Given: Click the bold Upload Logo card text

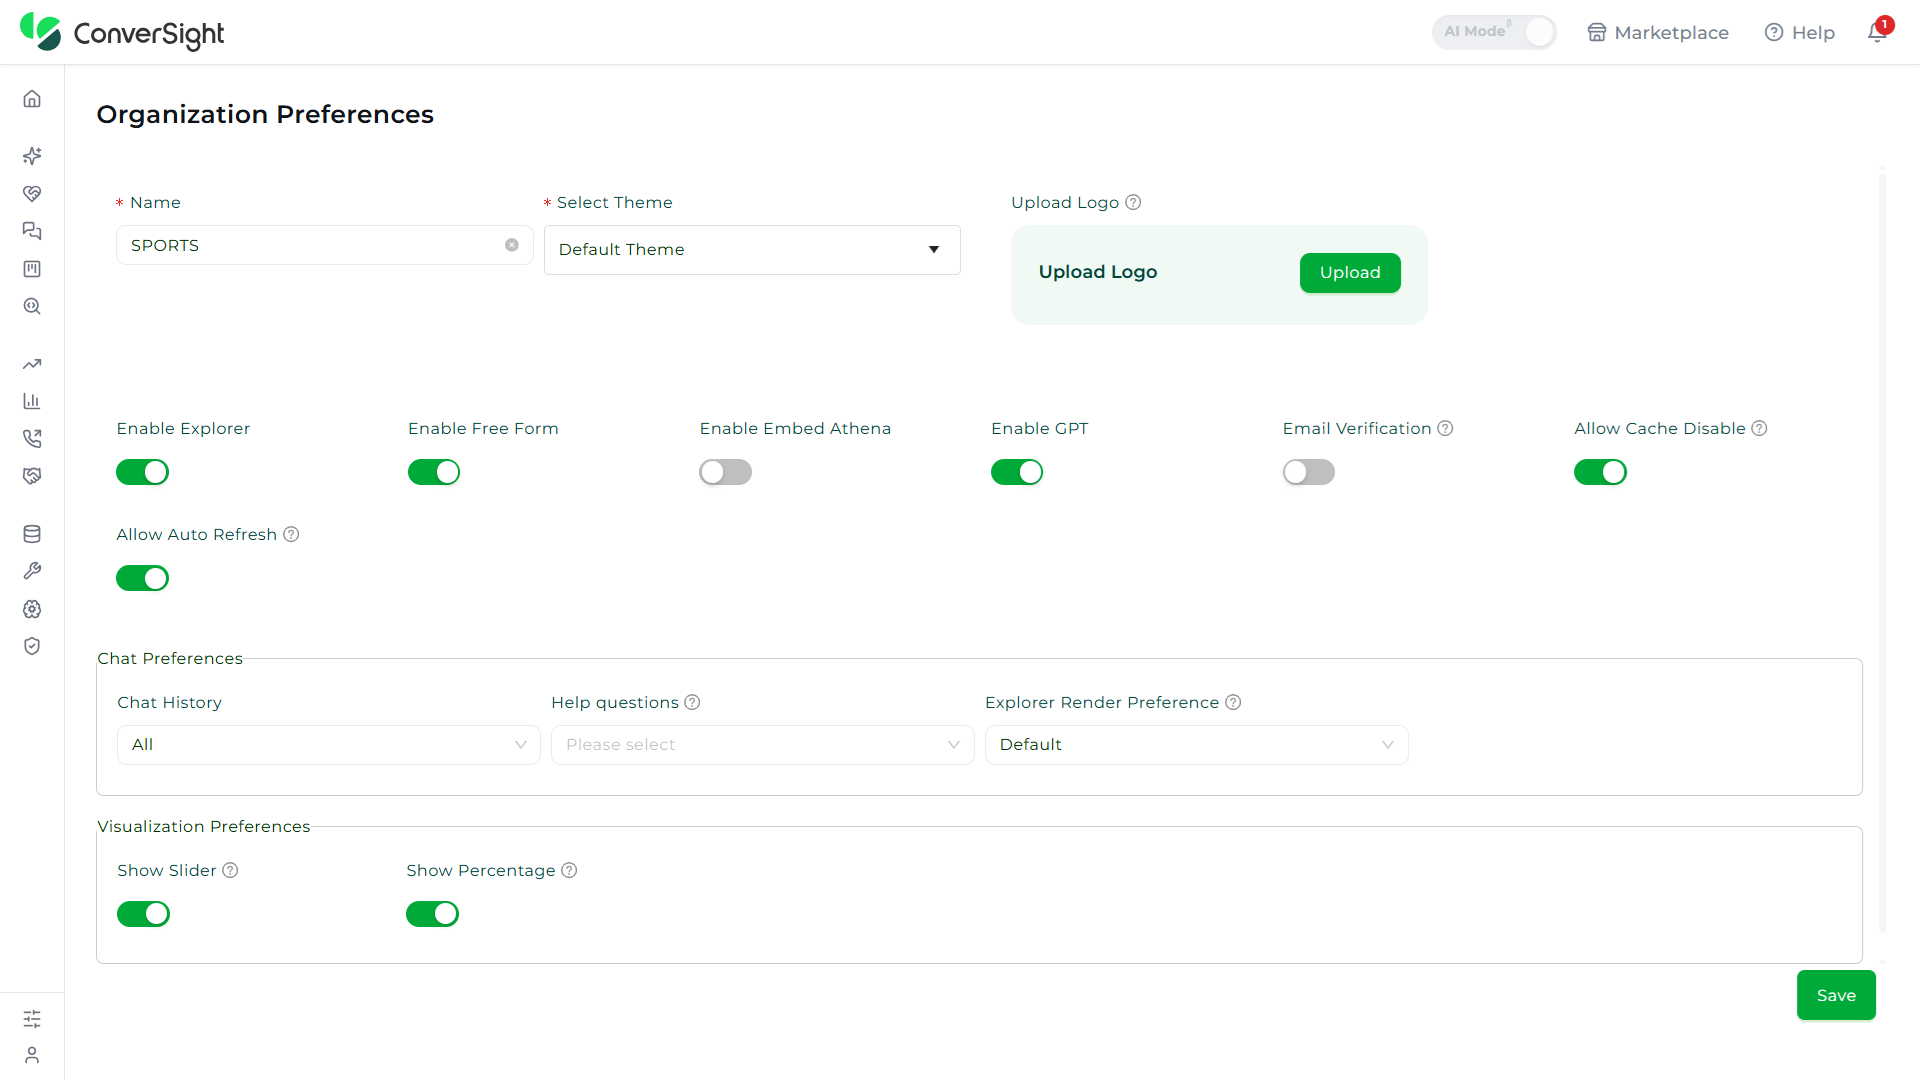Looking at the screenshot, I should [x=1098, y=272].
